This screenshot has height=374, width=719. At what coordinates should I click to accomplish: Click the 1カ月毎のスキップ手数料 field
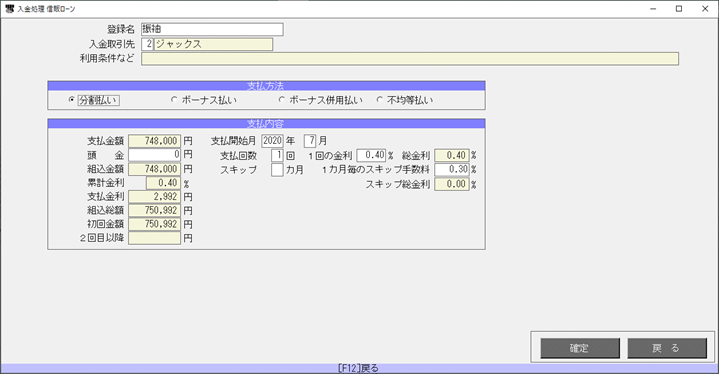pyautogui.click(x=452, y=170)
